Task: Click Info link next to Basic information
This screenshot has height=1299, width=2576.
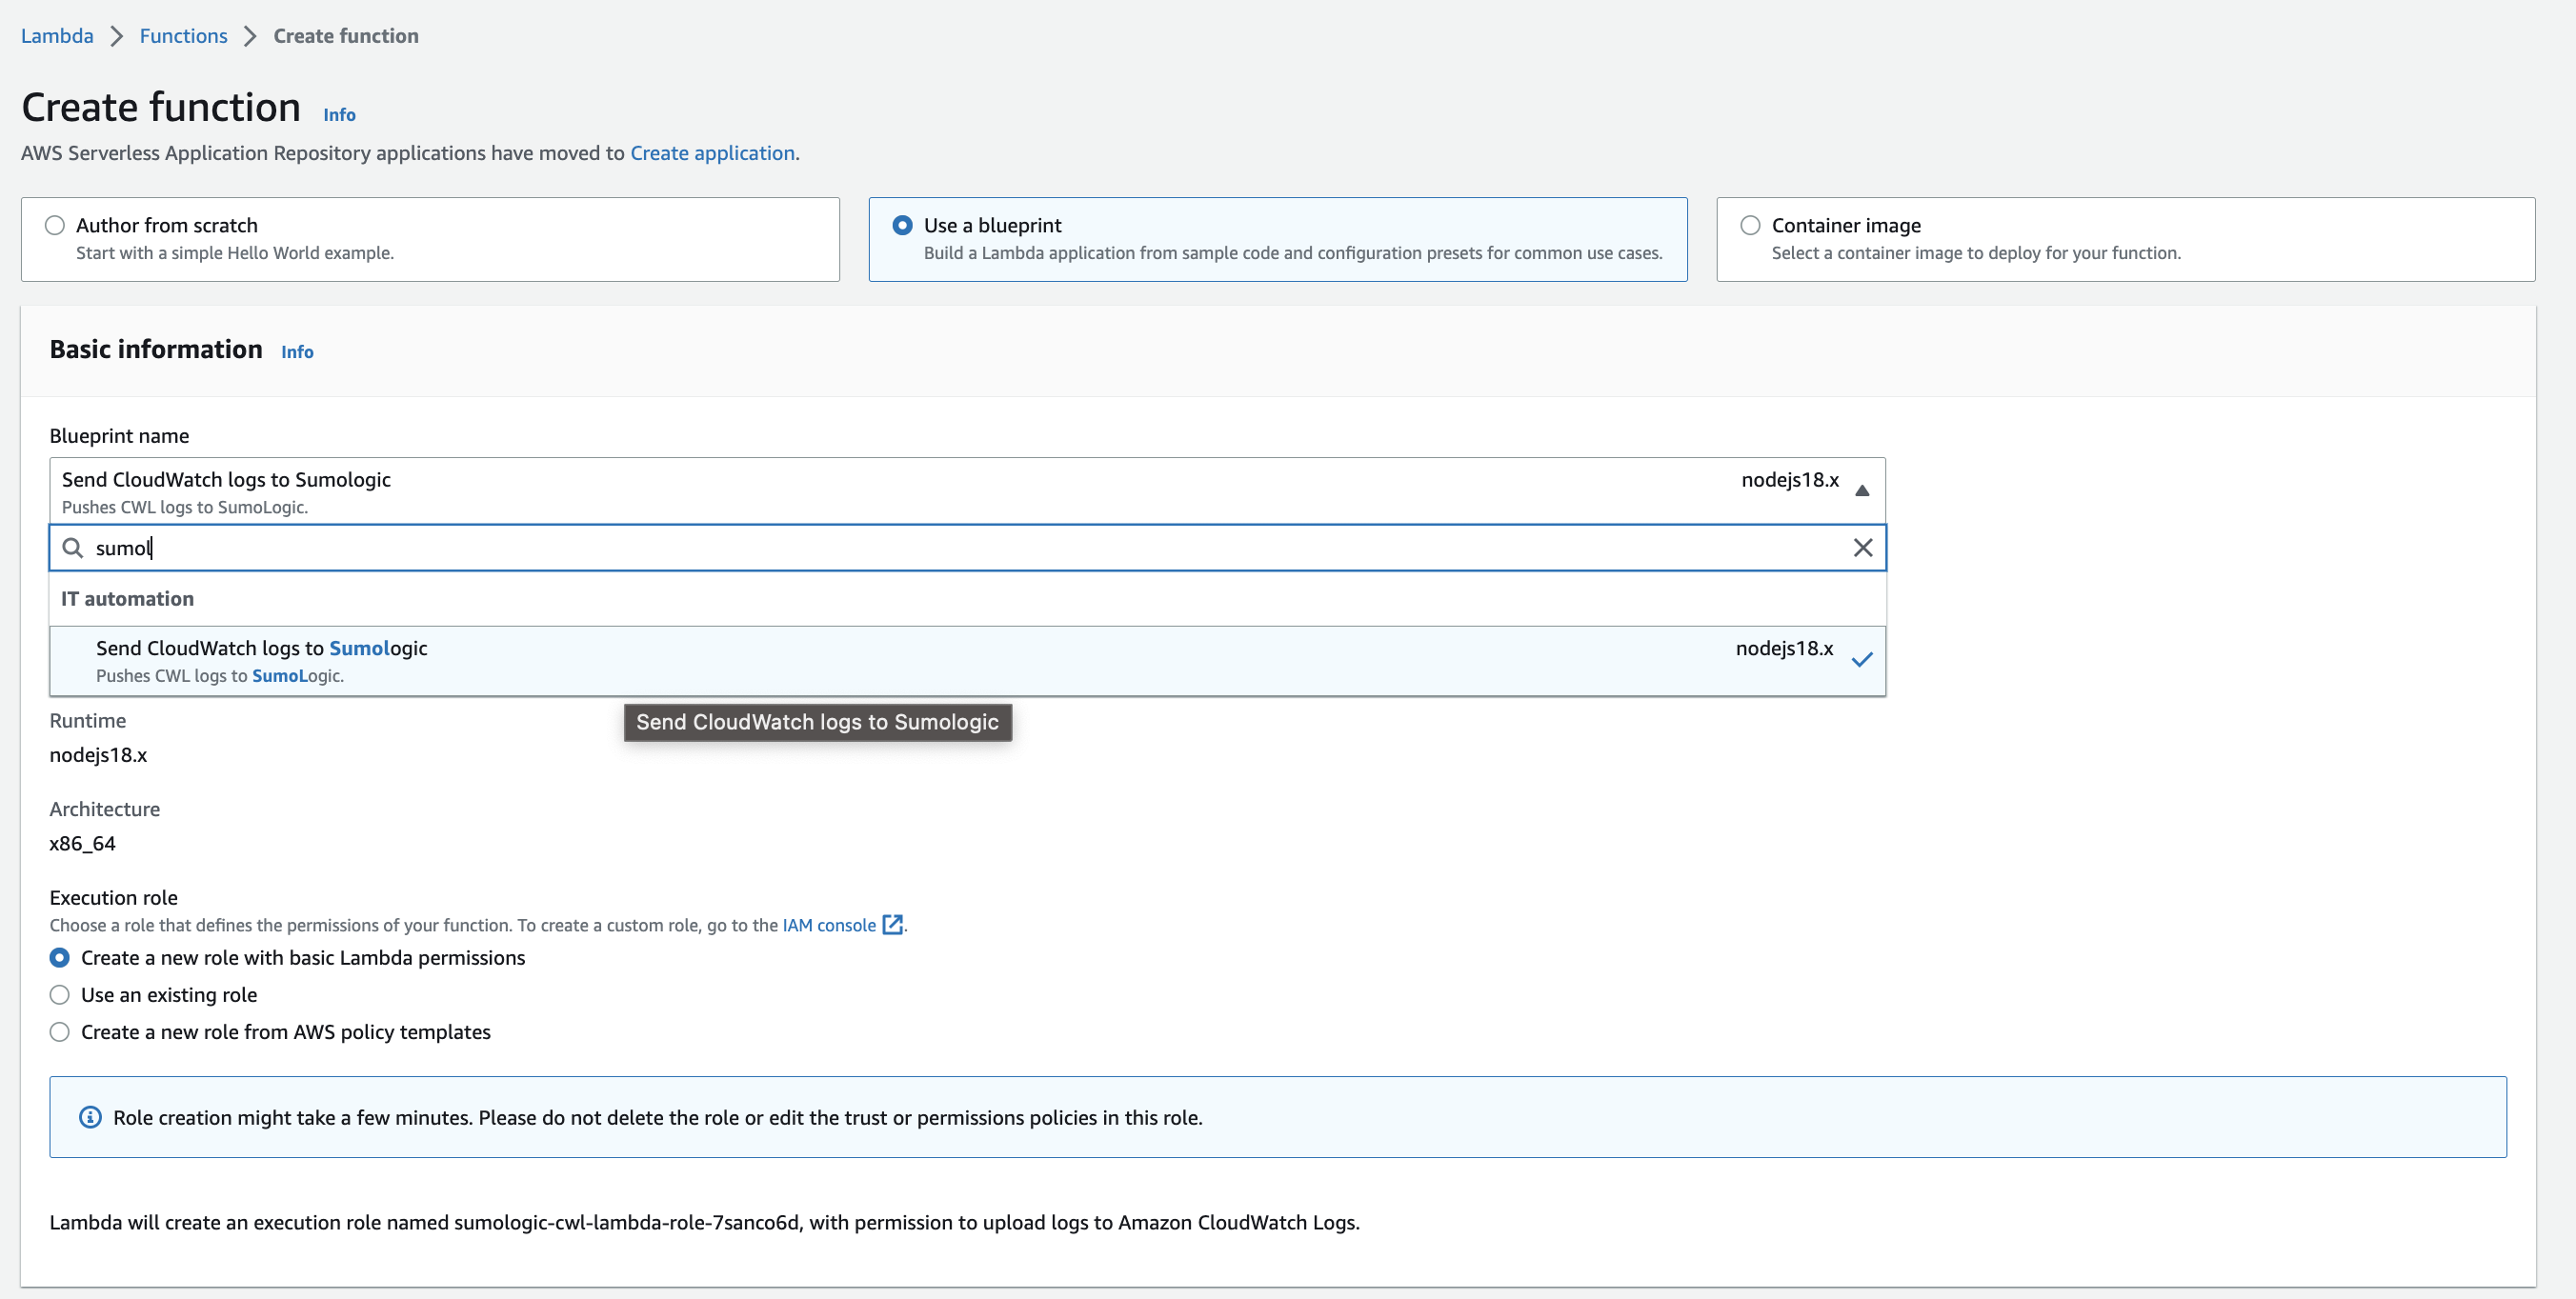Action: 297,352
